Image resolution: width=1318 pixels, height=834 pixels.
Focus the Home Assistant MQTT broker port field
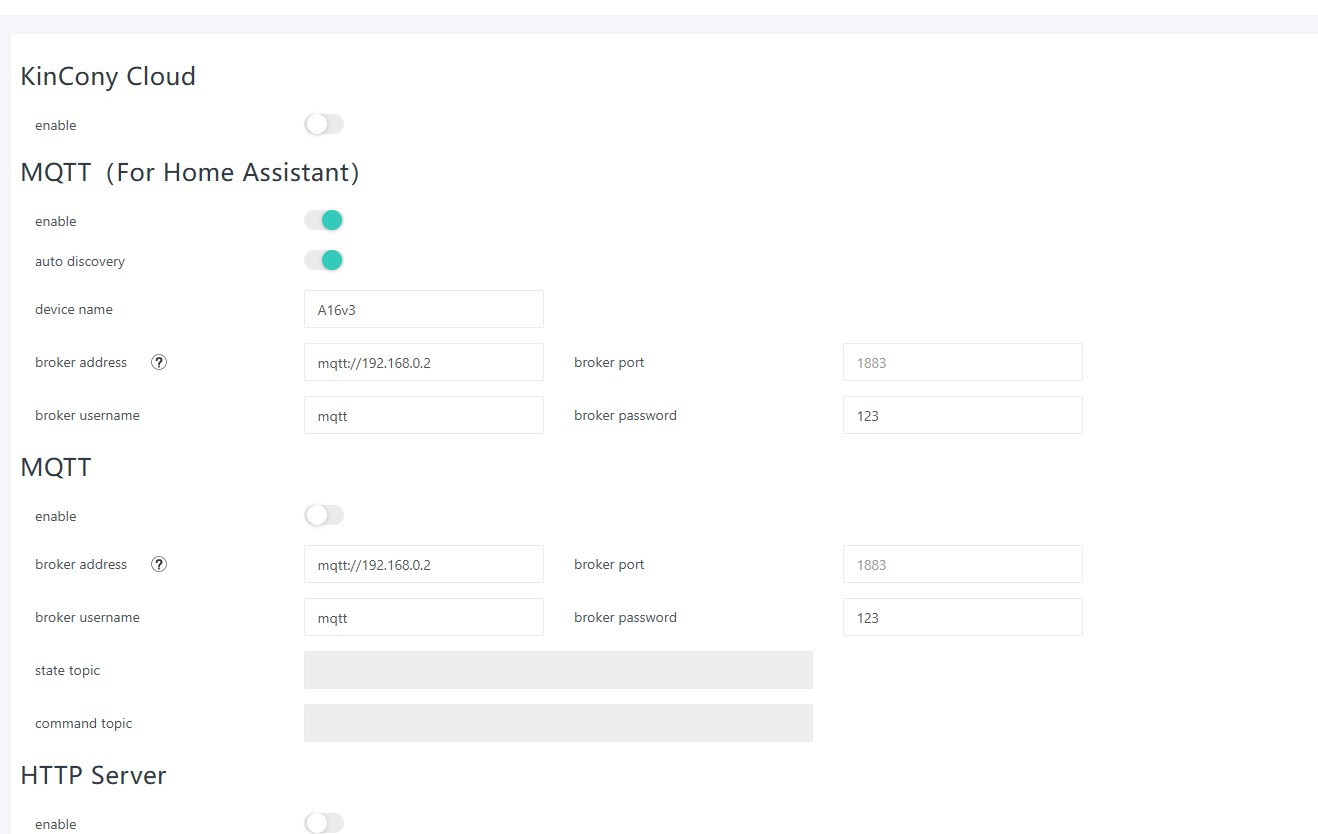tap(963, 362)
